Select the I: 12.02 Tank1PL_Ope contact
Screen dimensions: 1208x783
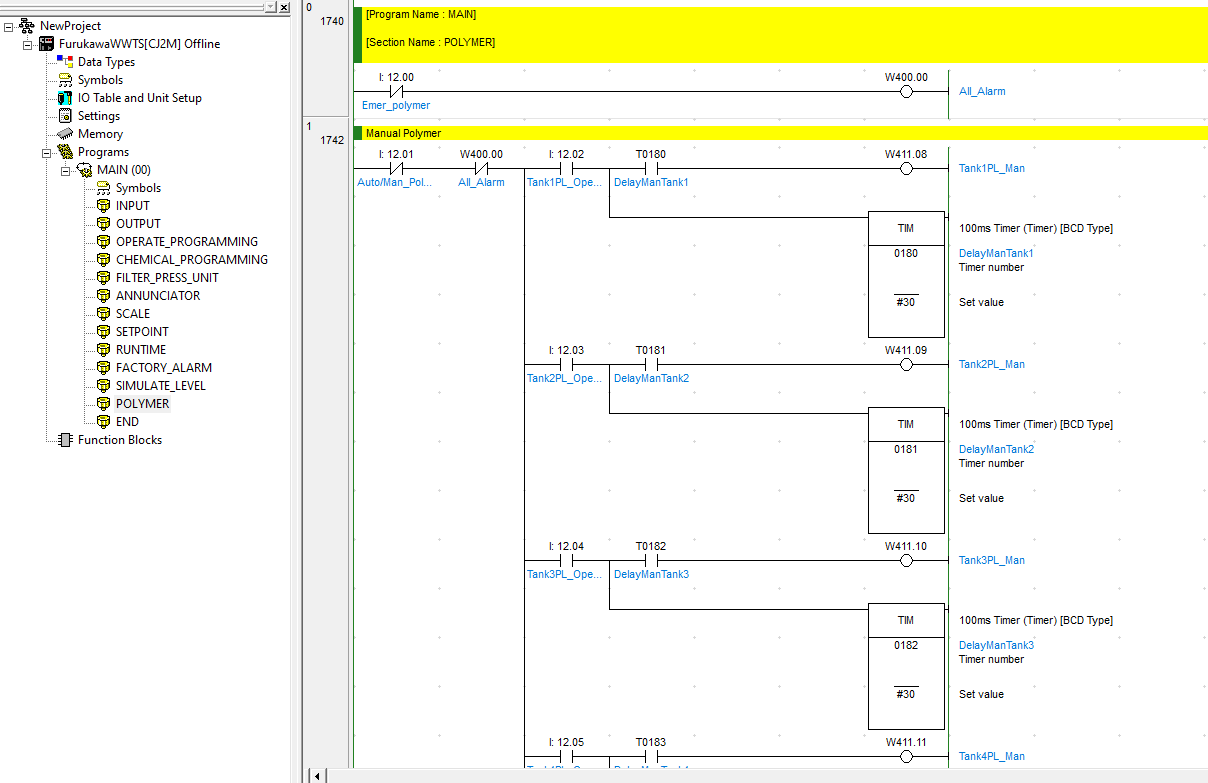coord(566,168)
